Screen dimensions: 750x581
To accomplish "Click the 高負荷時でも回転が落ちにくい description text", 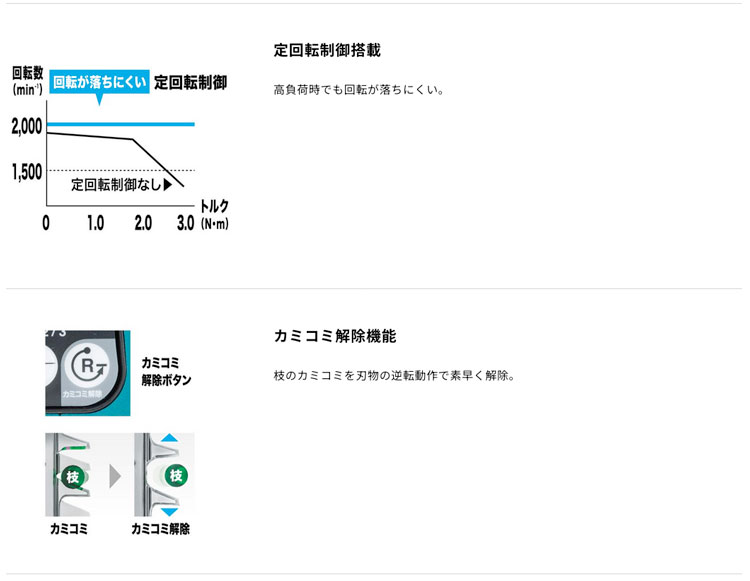I will [359, 90].
